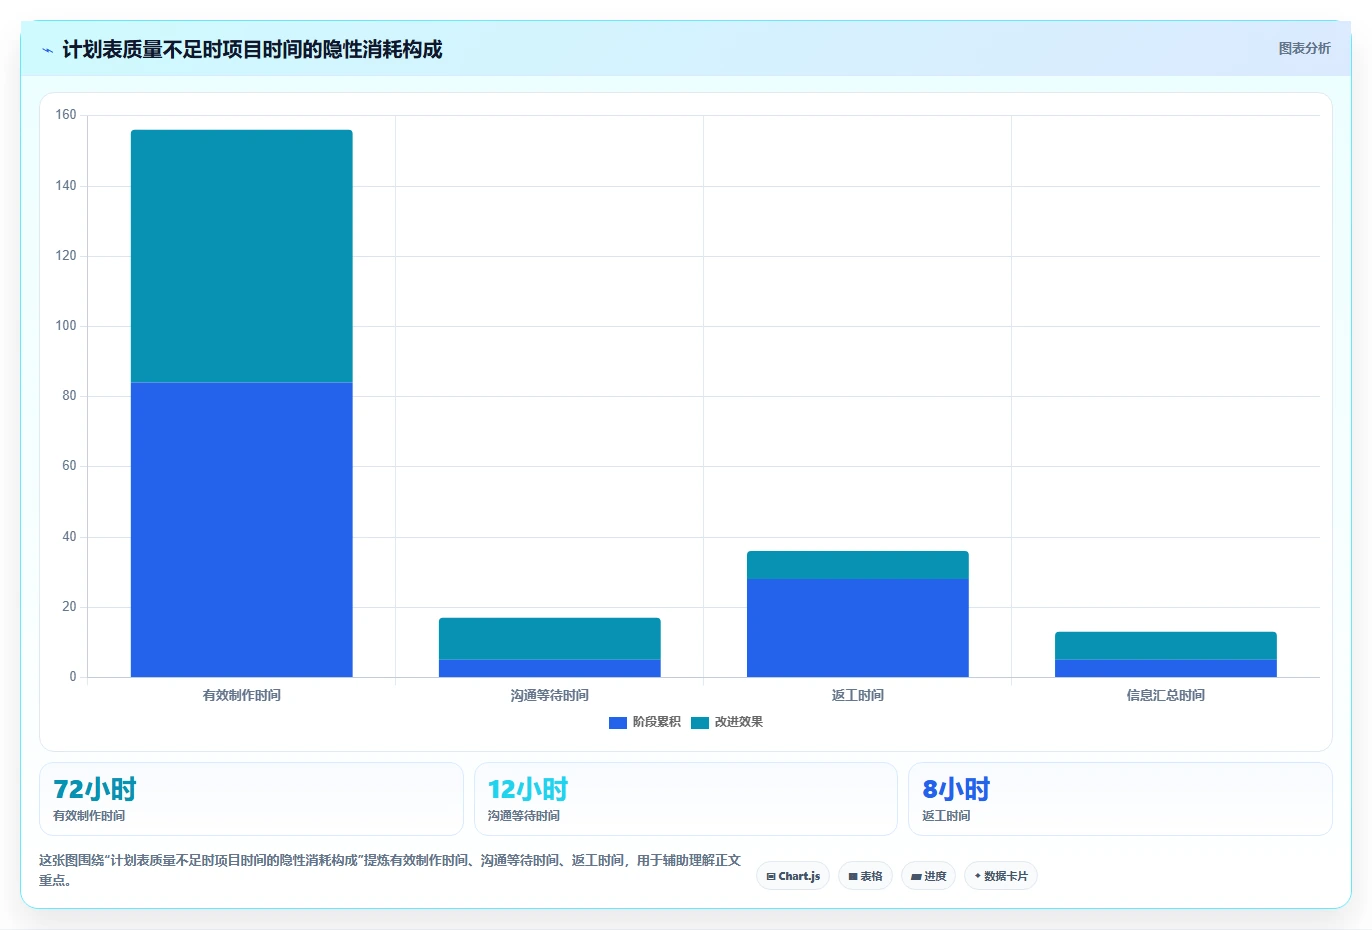Click the blue 返工时间 bar segment

(858, 628)
